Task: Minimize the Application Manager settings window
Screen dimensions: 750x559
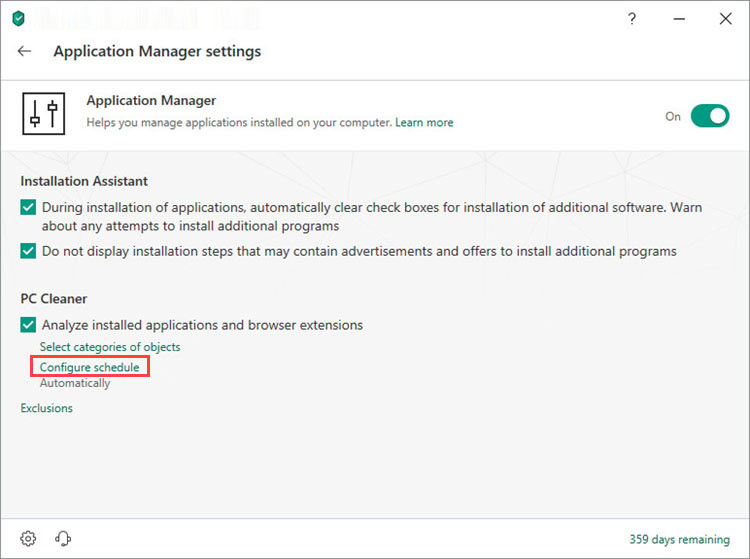Action: 679,19
